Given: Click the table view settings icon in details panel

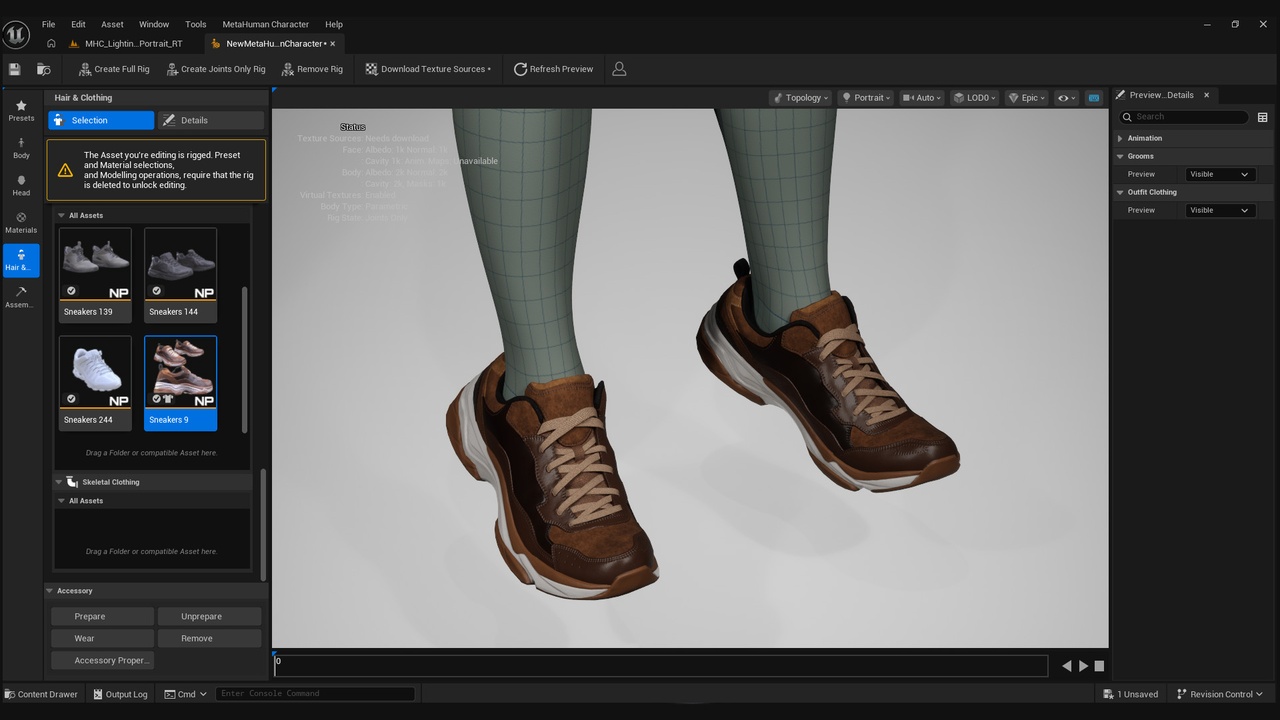Looking at the screenshot, I should 1262,117.
